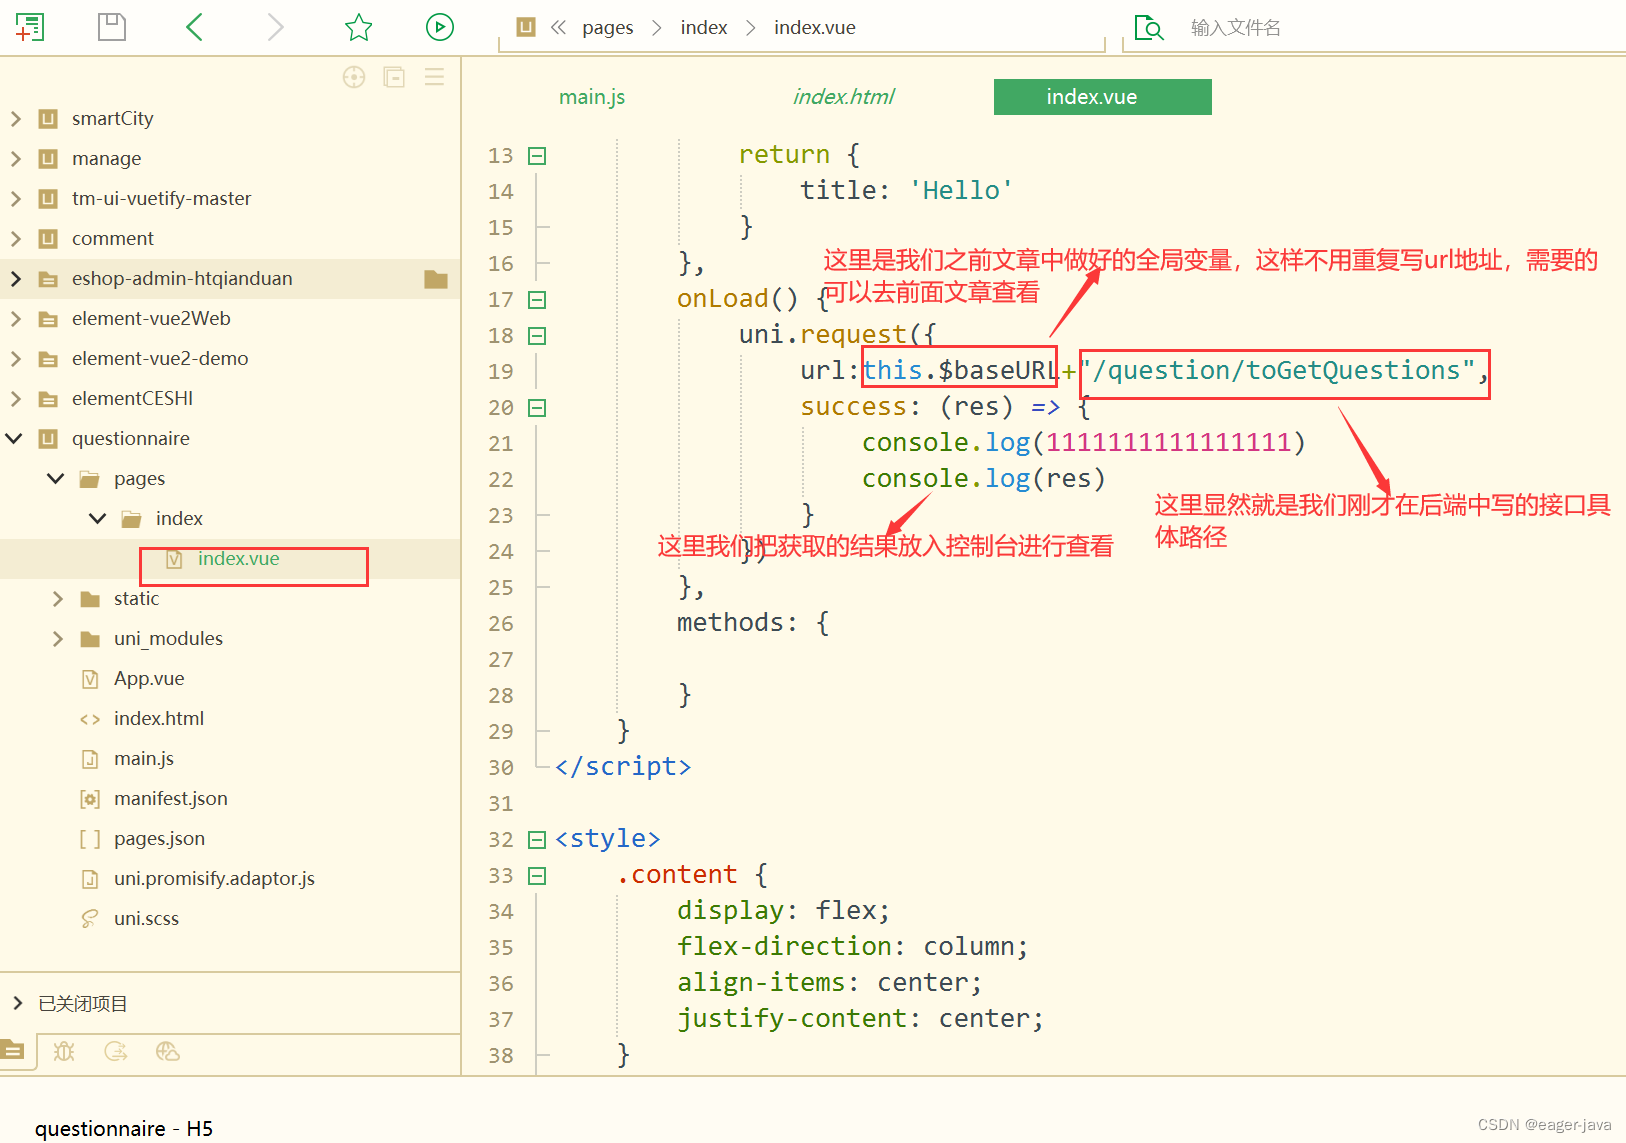Click the run play icon
Image resolution: width=1626 pixels, height=1143 pixels.
tap(440, 27)
